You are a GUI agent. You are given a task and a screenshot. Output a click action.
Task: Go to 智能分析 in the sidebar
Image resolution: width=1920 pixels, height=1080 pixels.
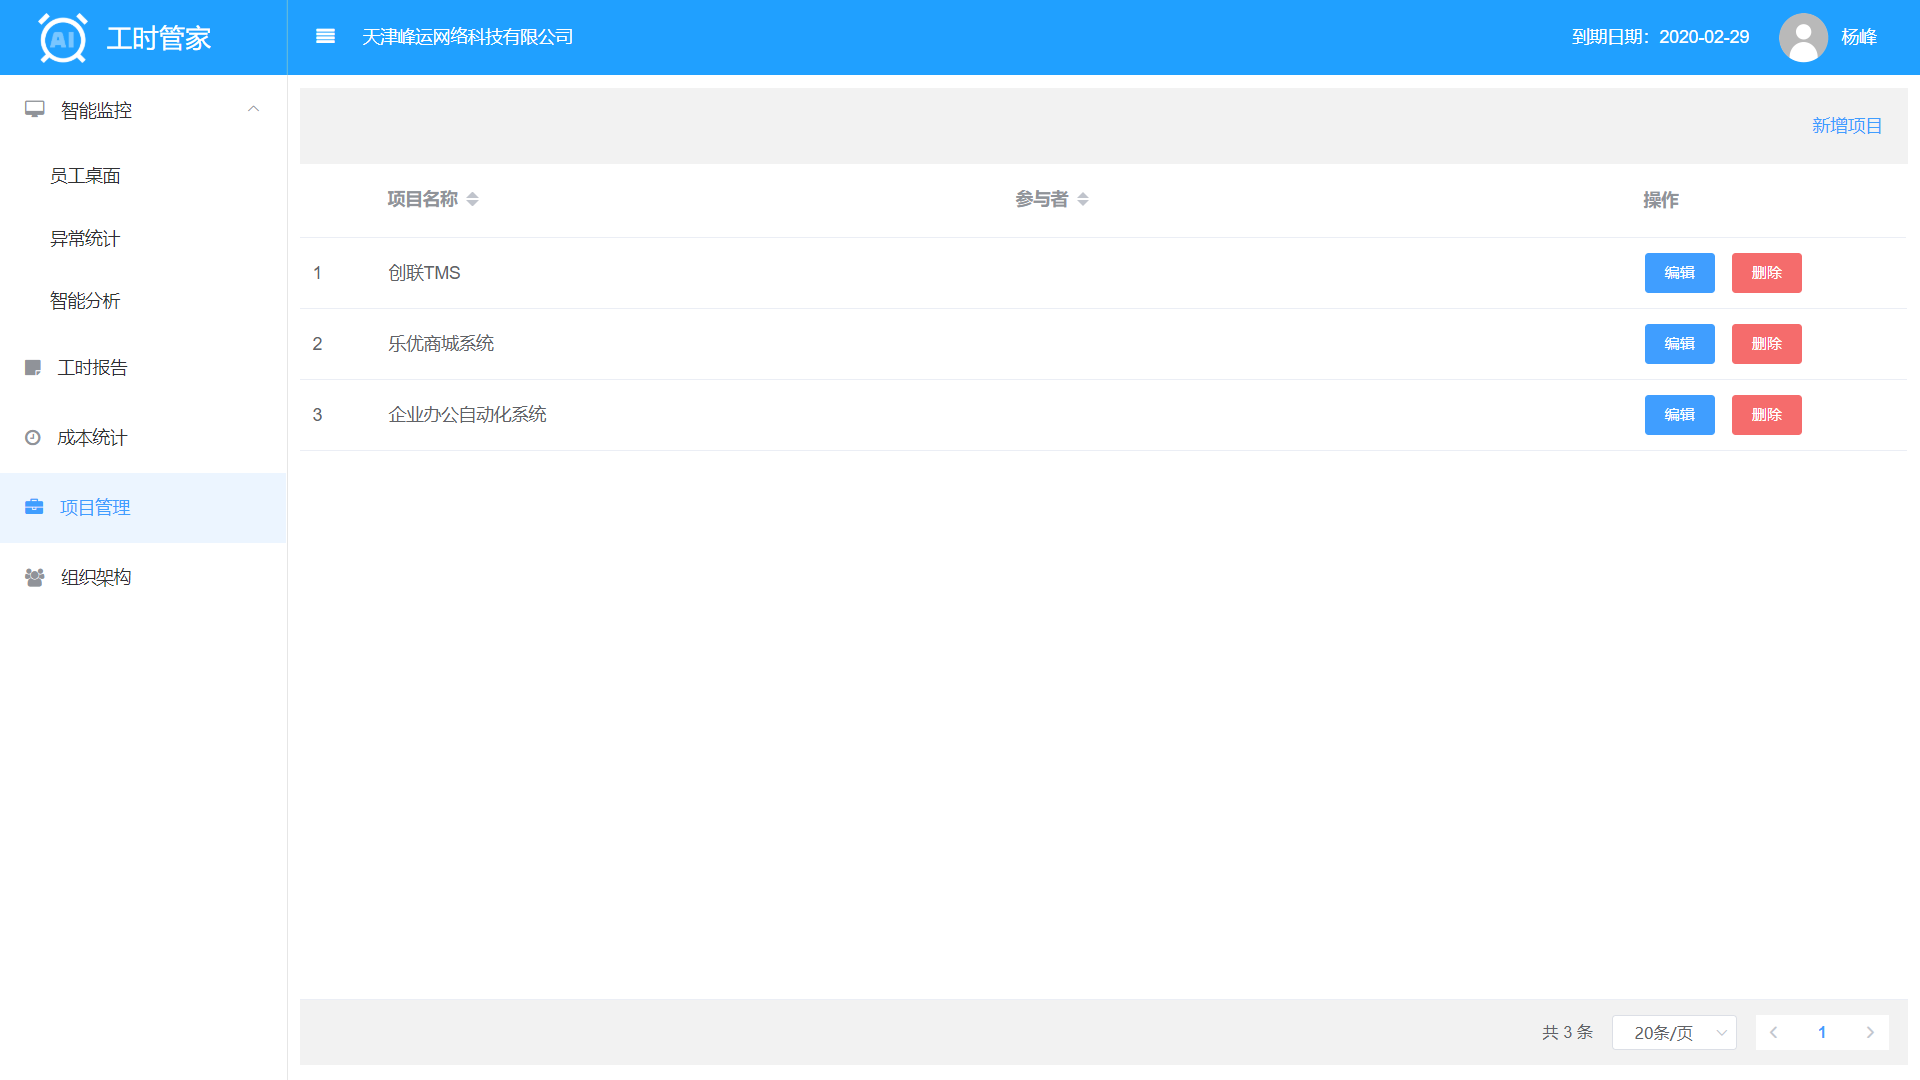click(x=85, y=301)
